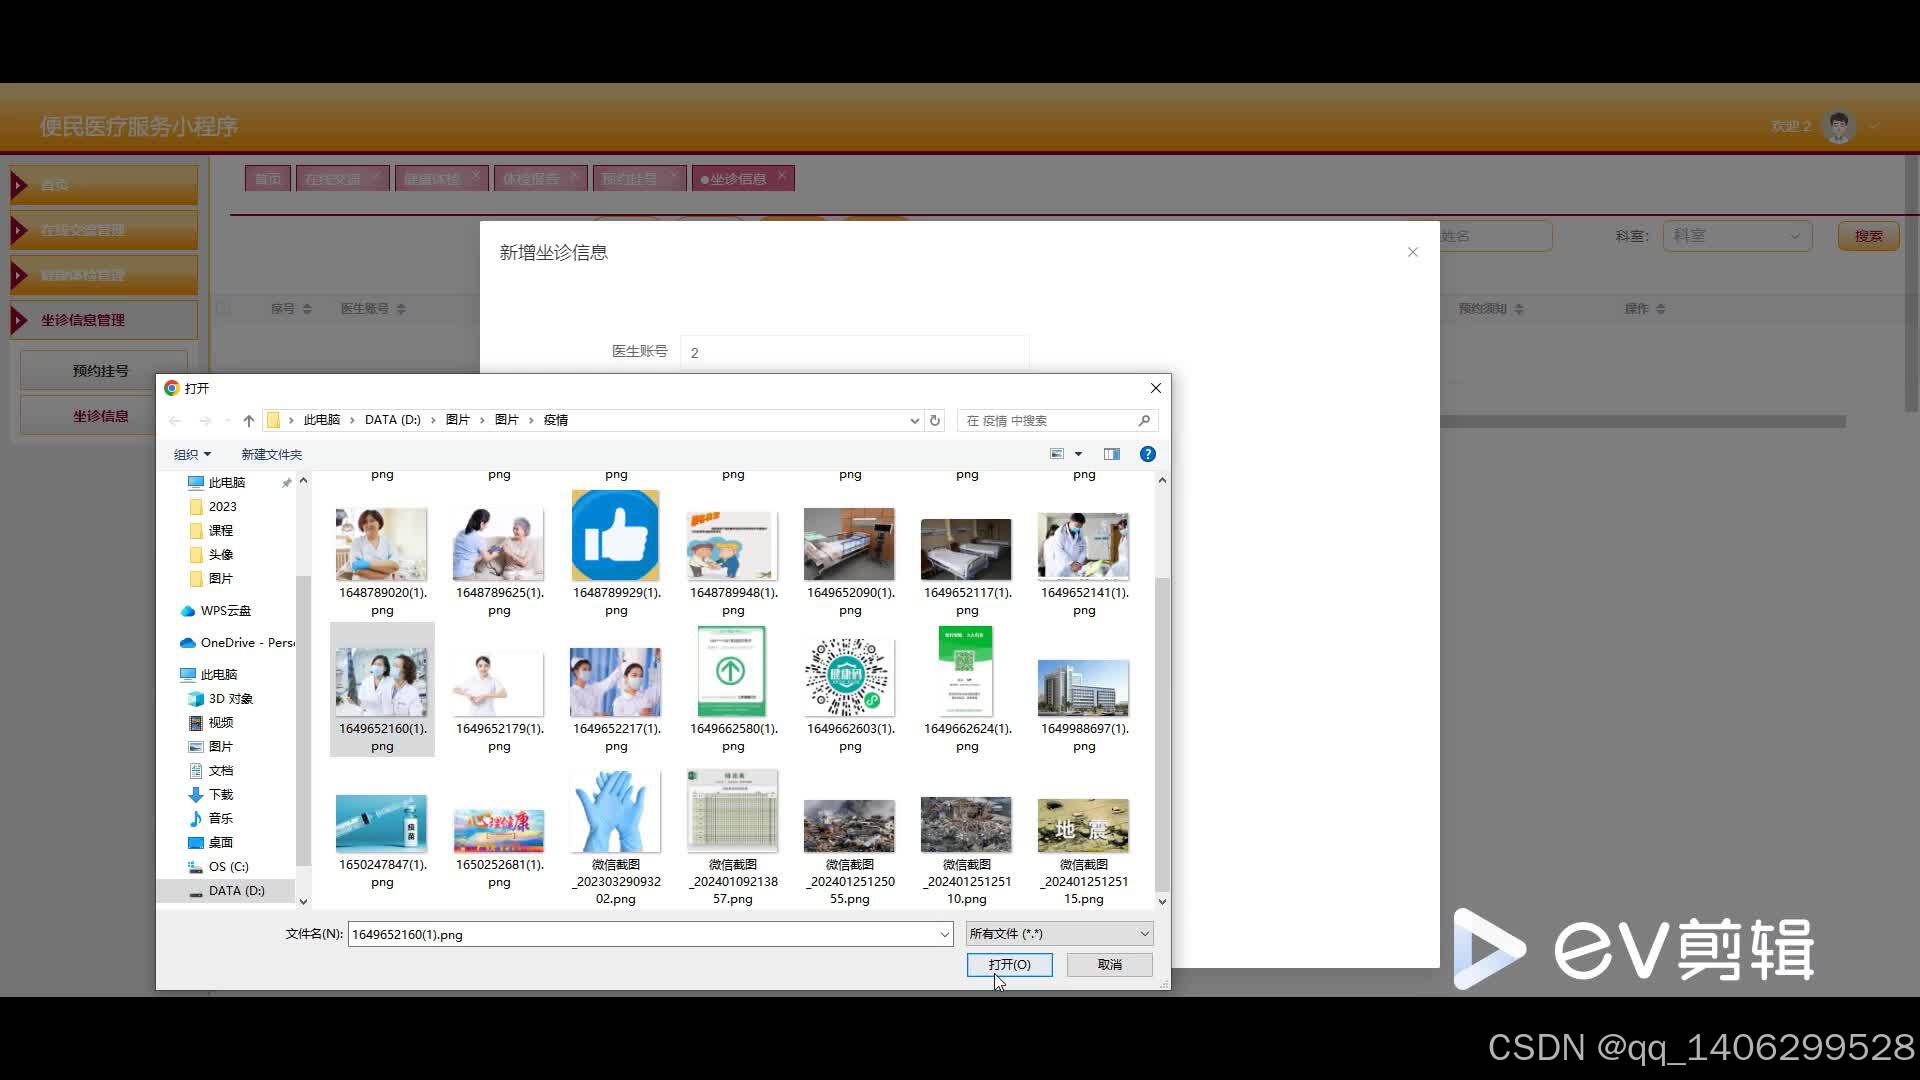Screen dimensions: 1920x1080
Task: Select the 下载 downloads folder
Action: tap(220, 795)
